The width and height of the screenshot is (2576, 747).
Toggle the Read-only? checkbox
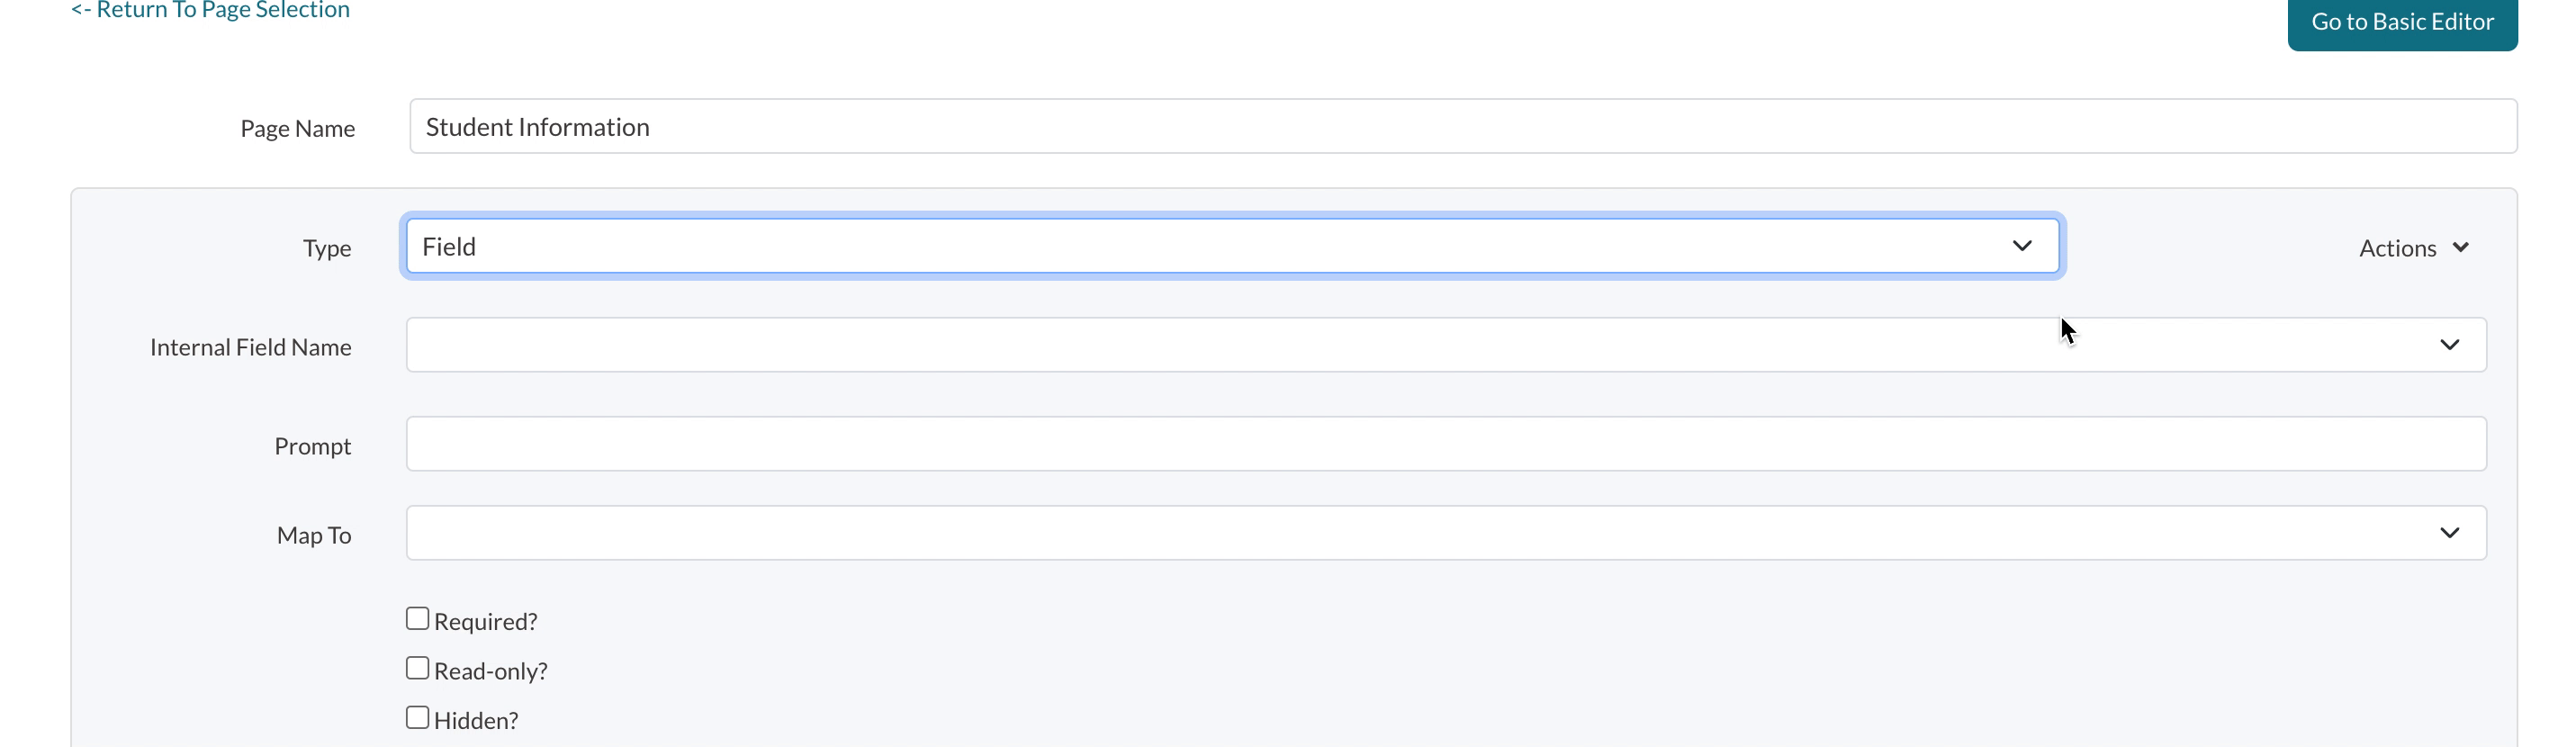[417, 668]
